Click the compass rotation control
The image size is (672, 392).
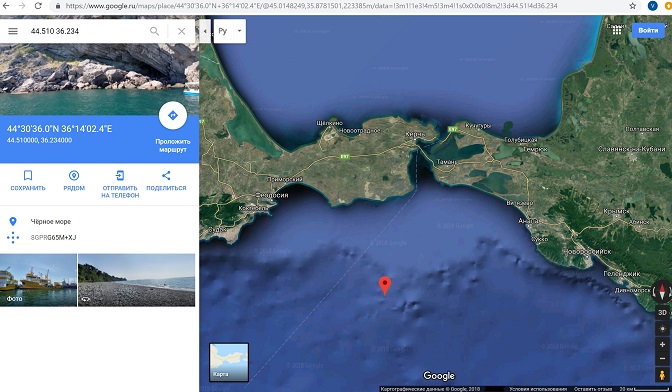[662, 292]
